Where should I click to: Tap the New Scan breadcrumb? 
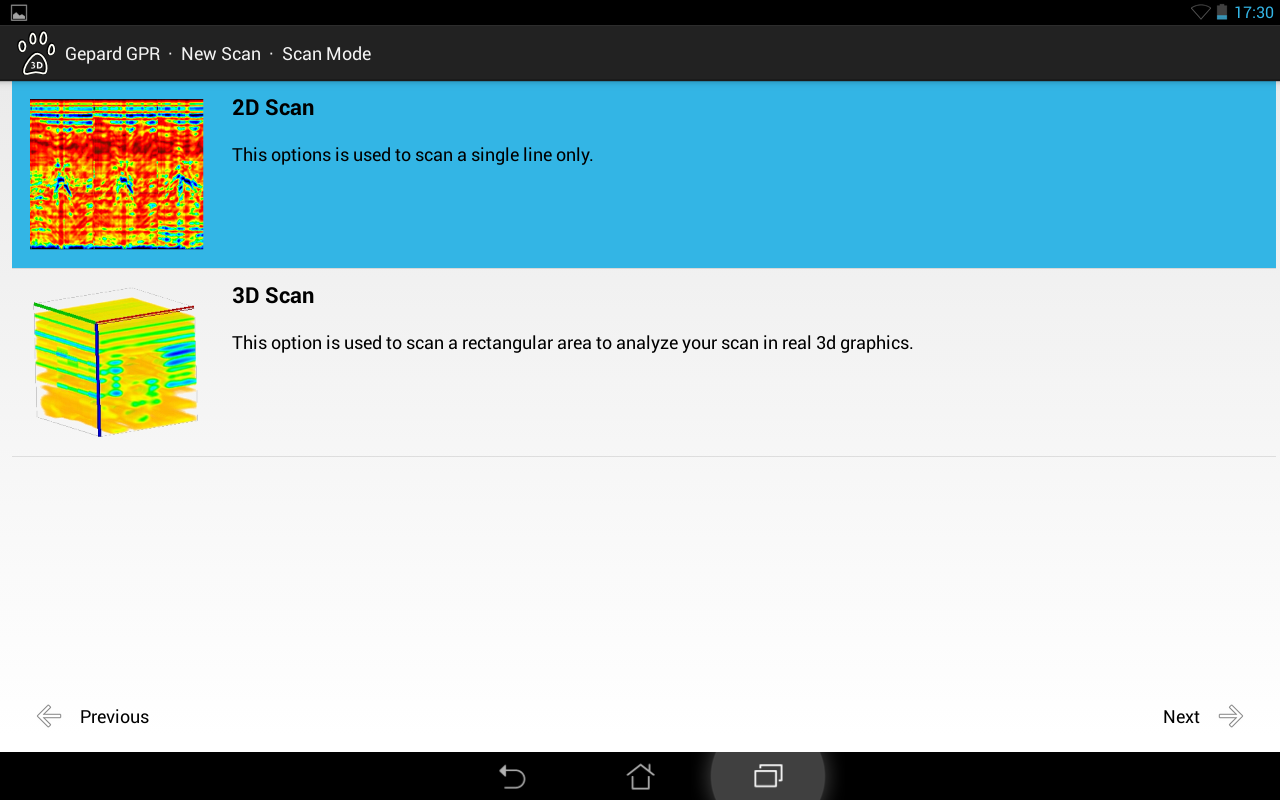tap(221, 54)
